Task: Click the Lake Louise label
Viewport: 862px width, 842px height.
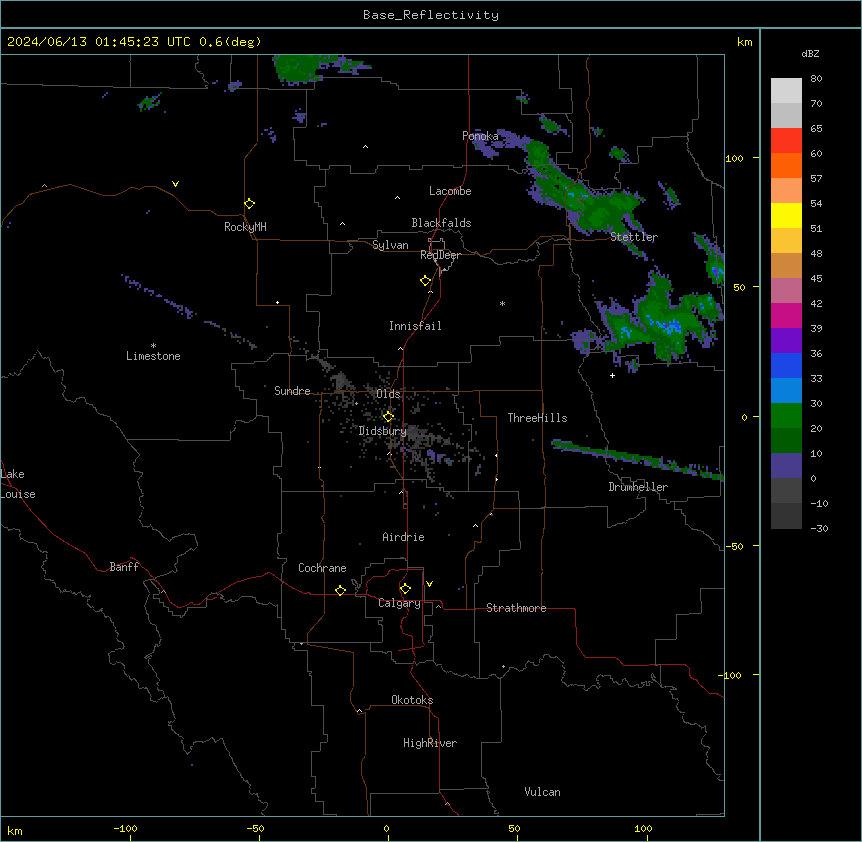Action: (18, 484)
